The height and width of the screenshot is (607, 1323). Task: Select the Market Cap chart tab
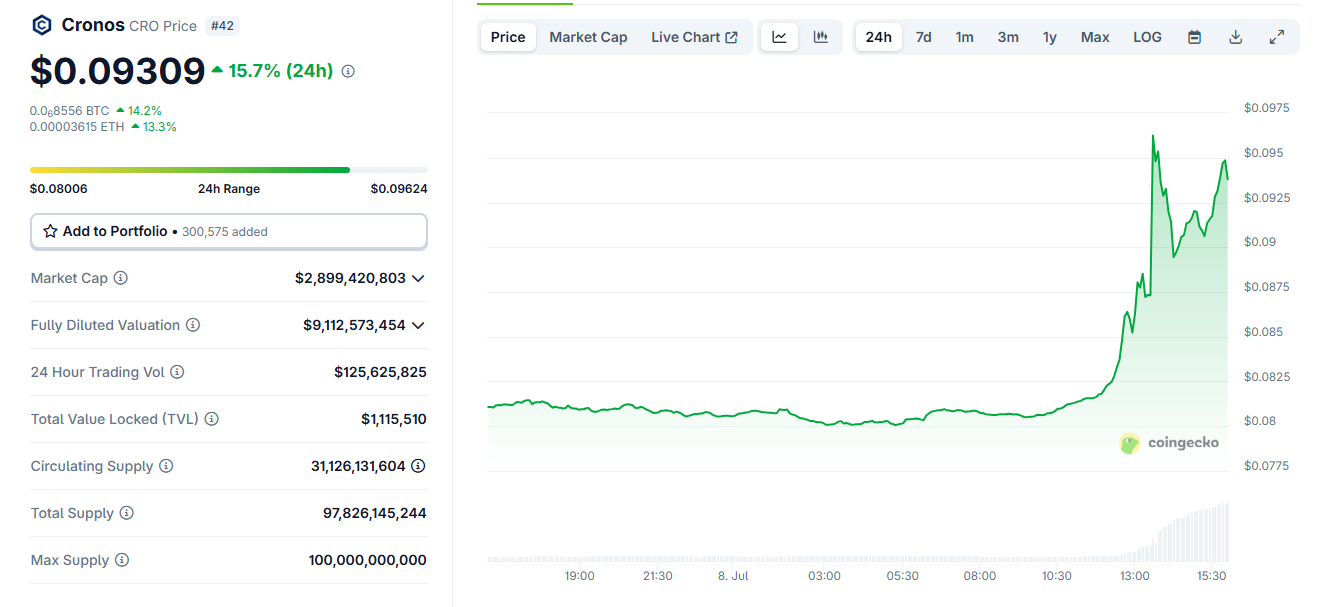point(588,37)
